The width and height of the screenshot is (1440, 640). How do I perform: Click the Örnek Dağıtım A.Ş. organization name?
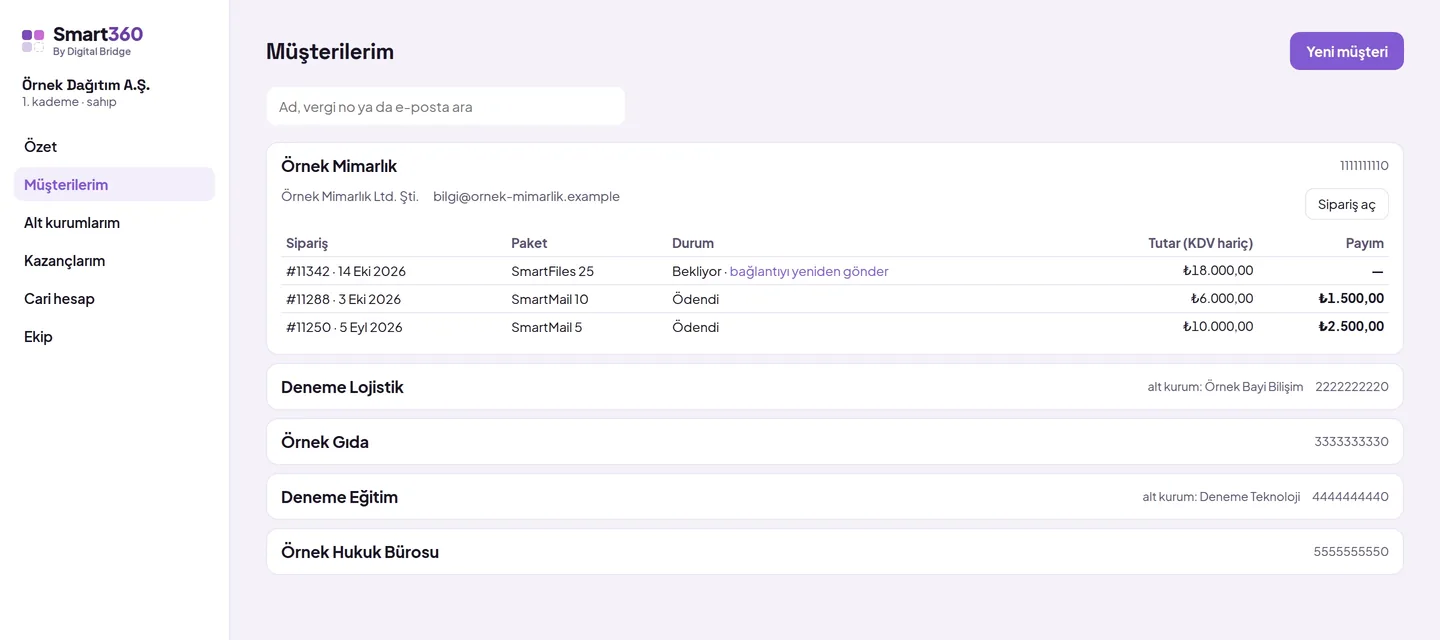pos(86,85)
